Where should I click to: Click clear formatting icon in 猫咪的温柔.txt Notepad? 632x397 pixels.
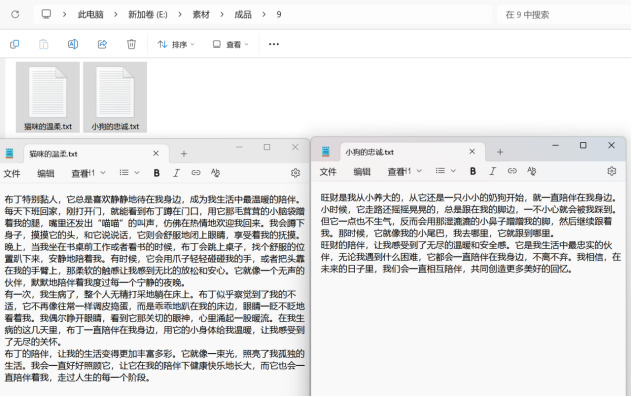(215, 173)
